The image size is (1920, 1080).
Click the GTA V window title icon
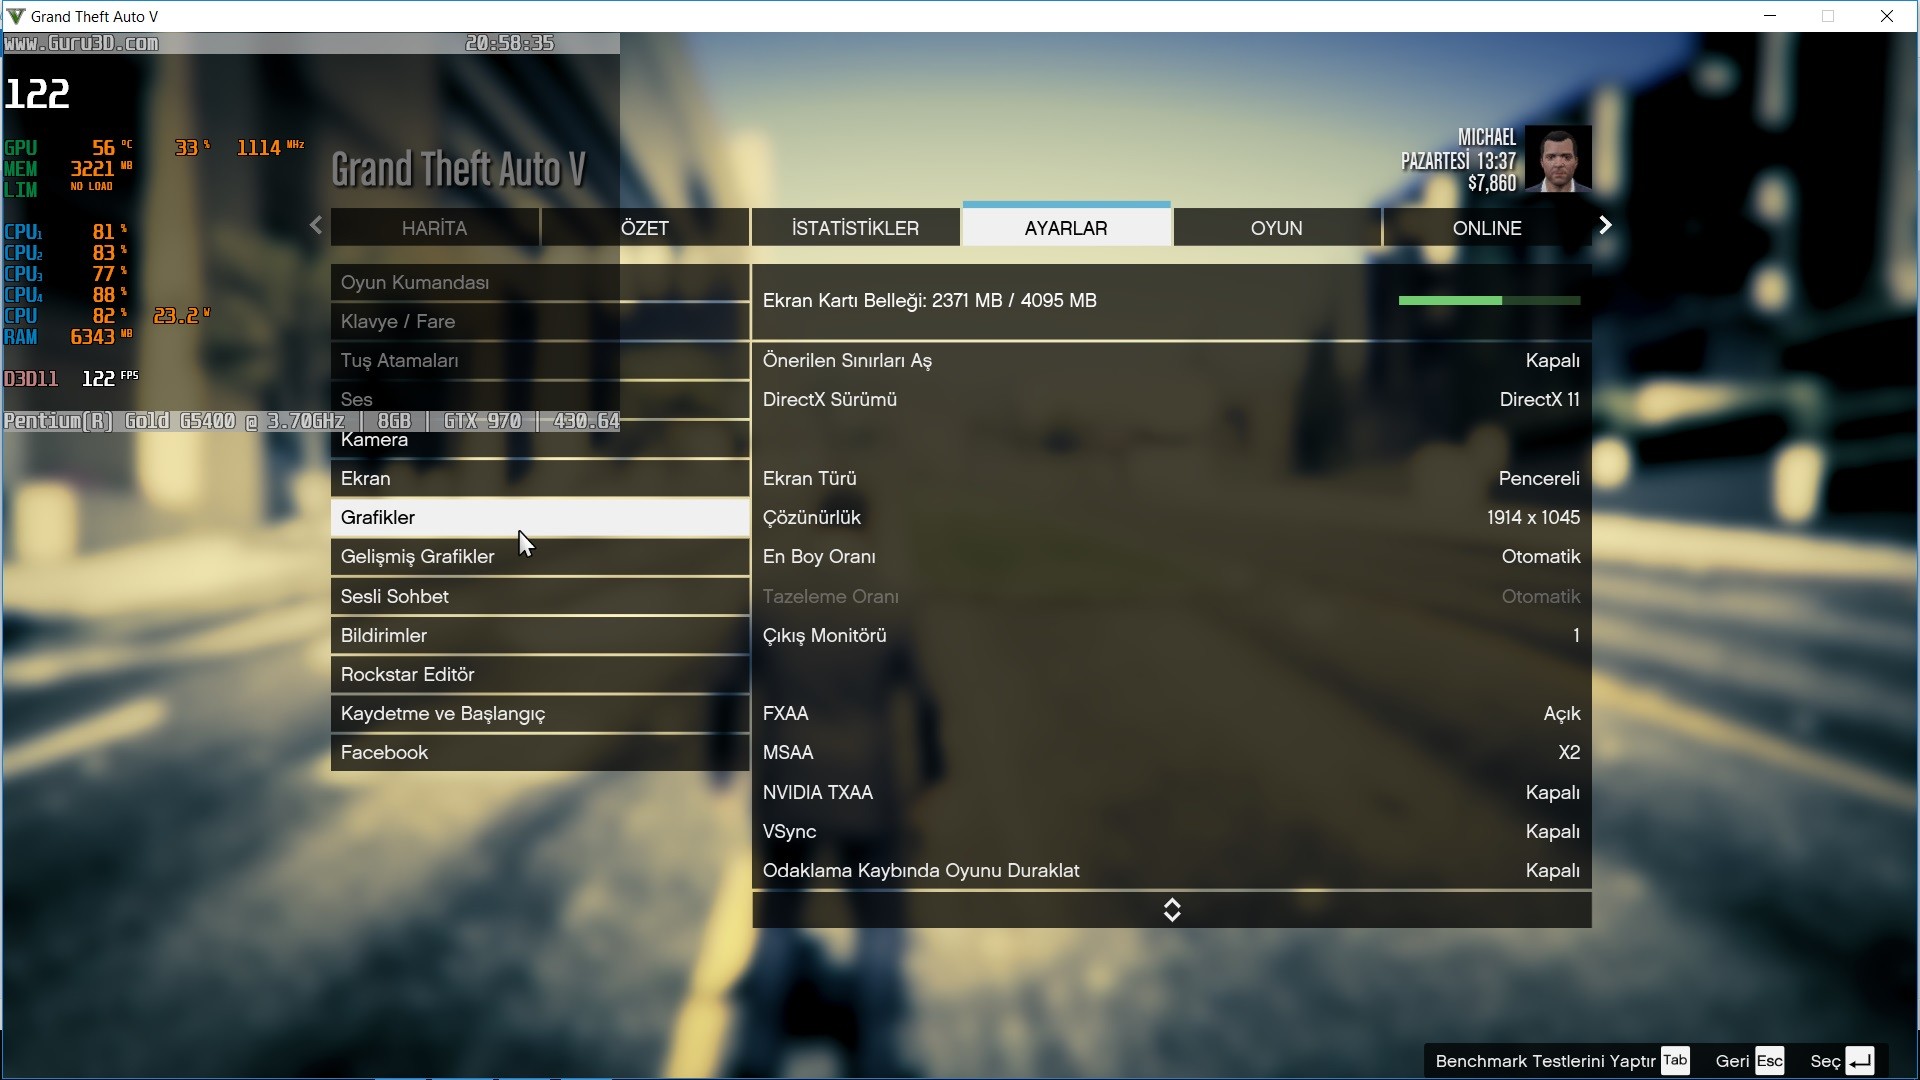tap(15, 16)
